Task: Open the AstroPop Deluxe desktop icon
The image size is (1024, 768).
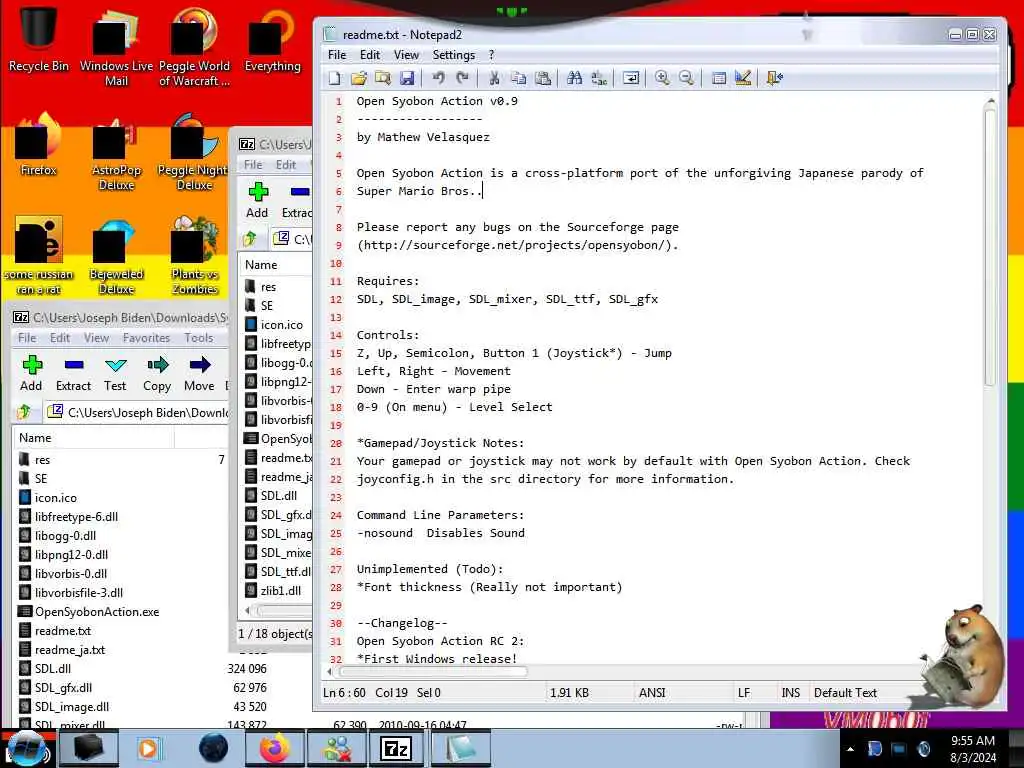Action: coord(116,152)
